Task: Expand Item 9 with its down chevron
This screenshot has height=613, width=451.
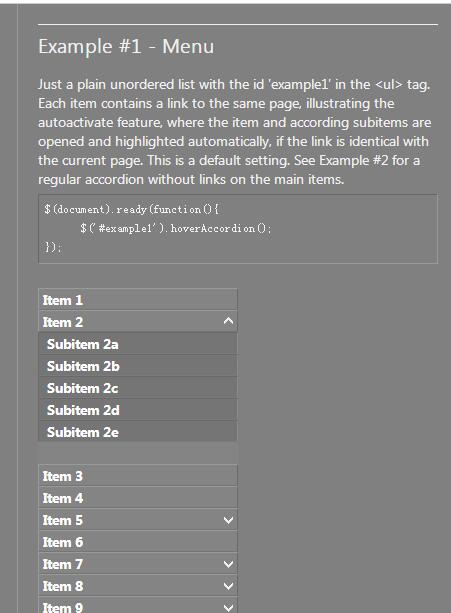Action: click(228, 607)
